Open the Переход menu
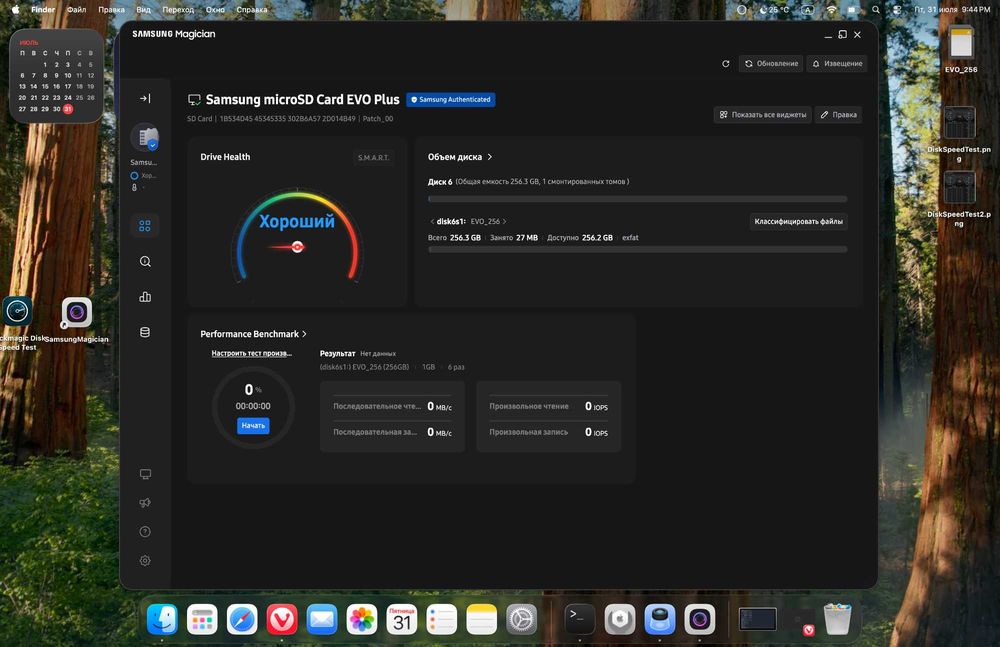The image size is (1000, 647). pos(178,10)
